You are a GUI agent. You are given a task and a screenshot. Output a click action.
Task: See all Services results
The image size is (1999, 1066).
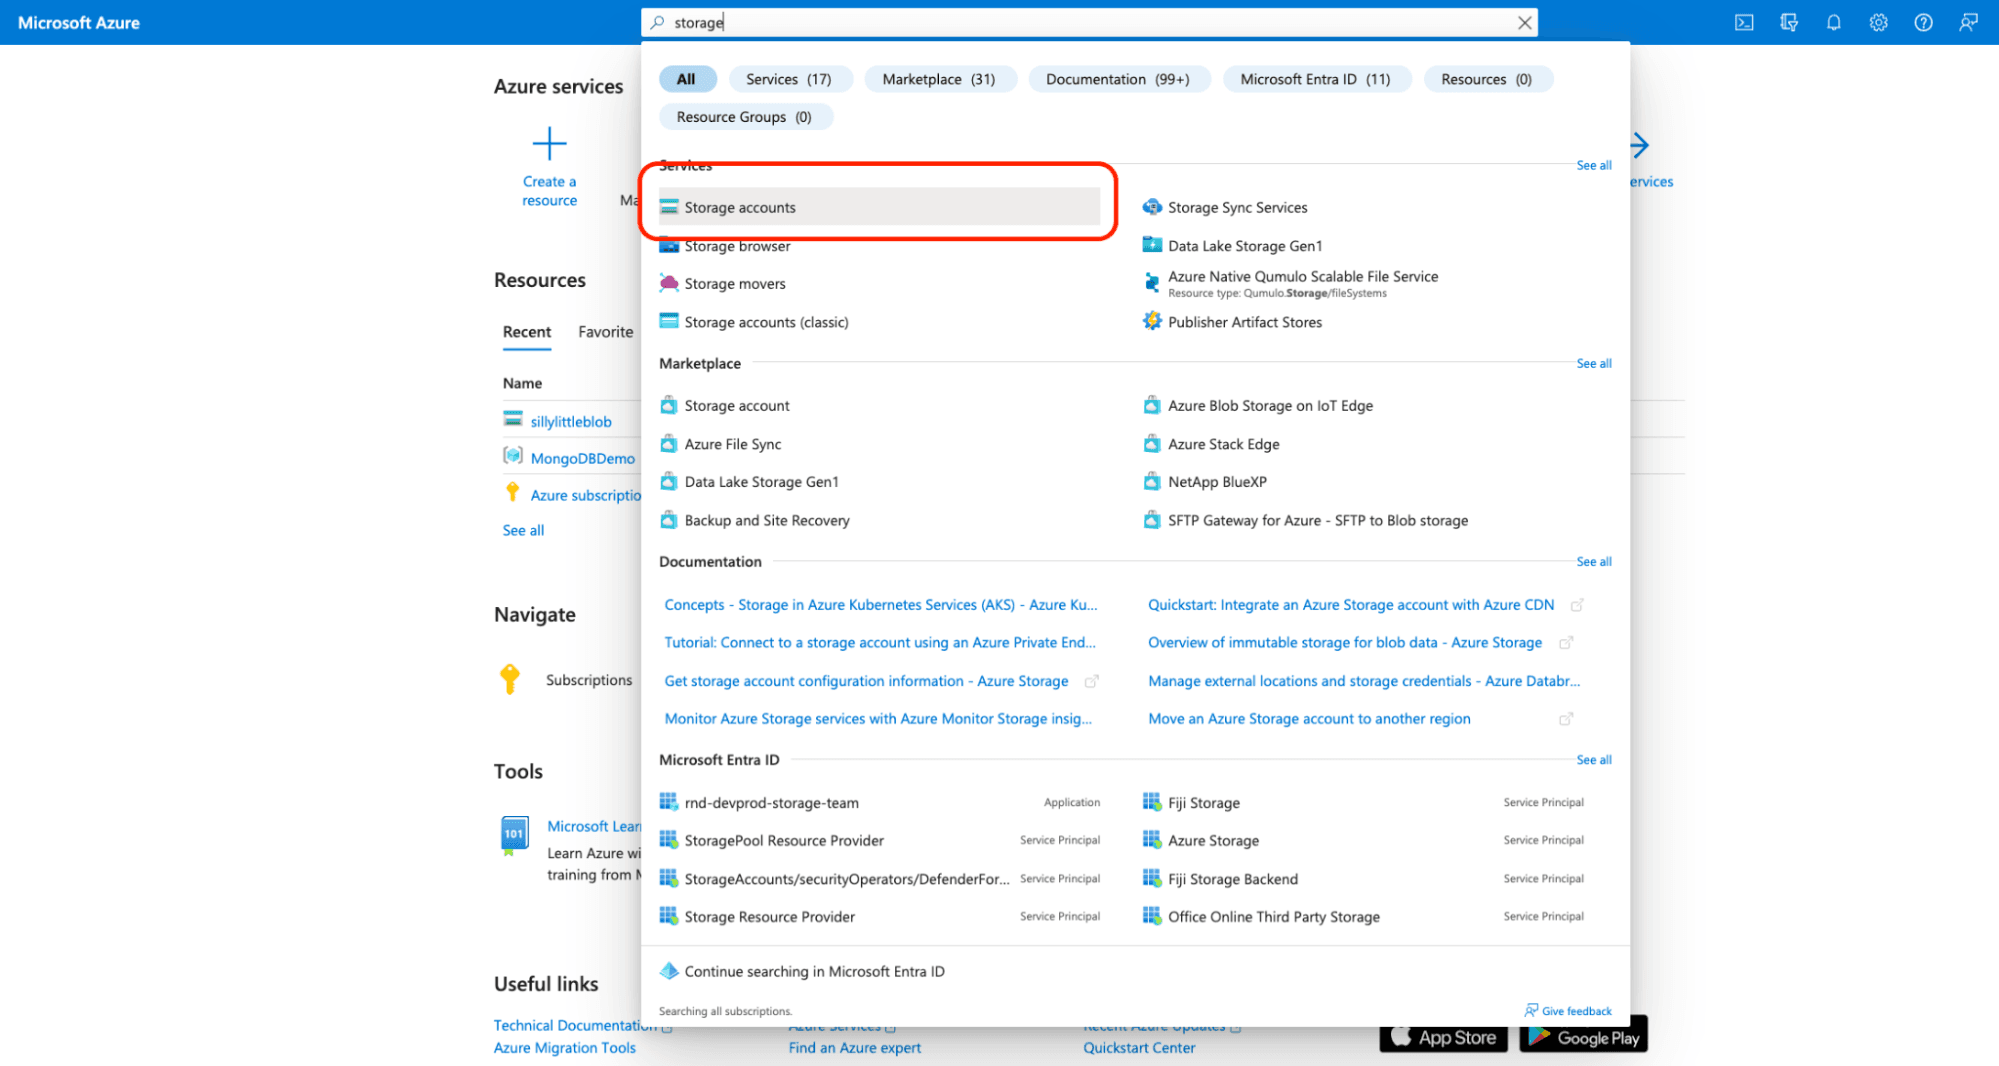[x=1592, y=165]
